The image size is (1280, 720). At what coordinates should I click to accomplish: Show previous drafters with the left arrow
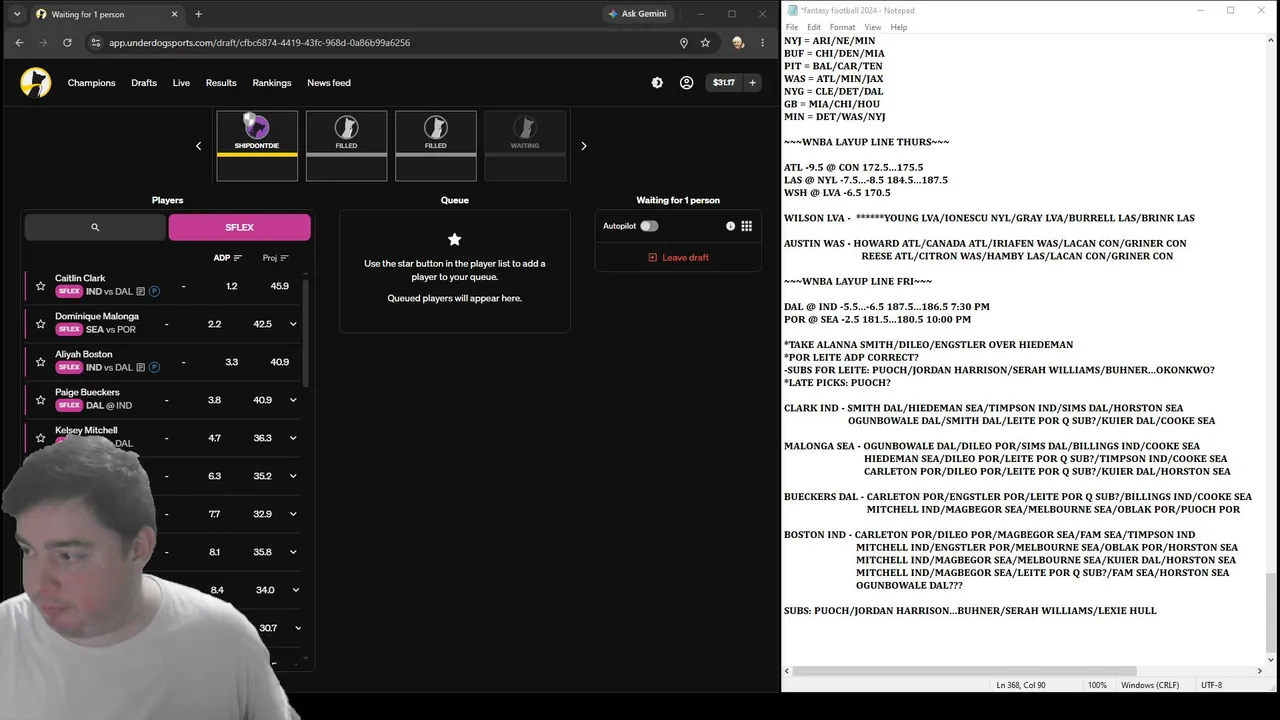pyautogui.click(x=198, y=146)
